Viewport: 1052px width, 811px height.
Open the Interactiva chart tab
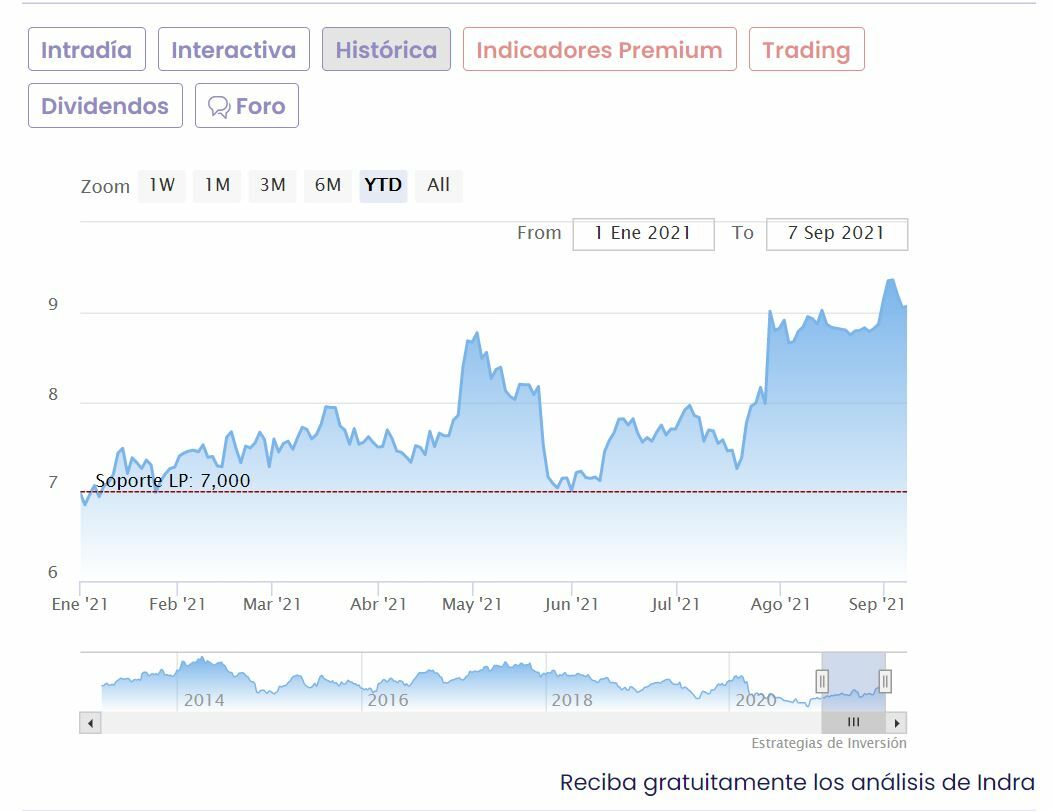pos(233,50)
